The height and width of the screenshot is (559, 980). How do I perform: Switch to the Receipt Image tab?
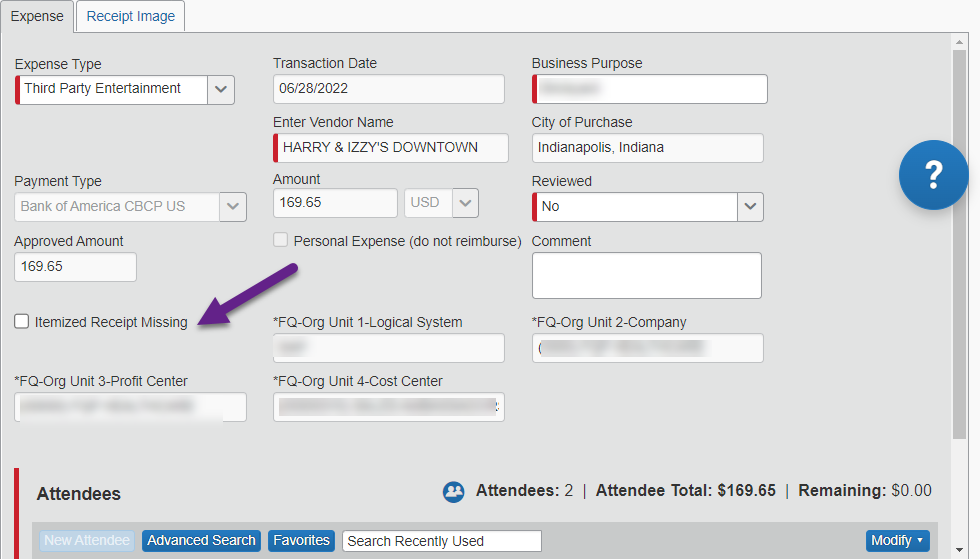coord(130,16)
